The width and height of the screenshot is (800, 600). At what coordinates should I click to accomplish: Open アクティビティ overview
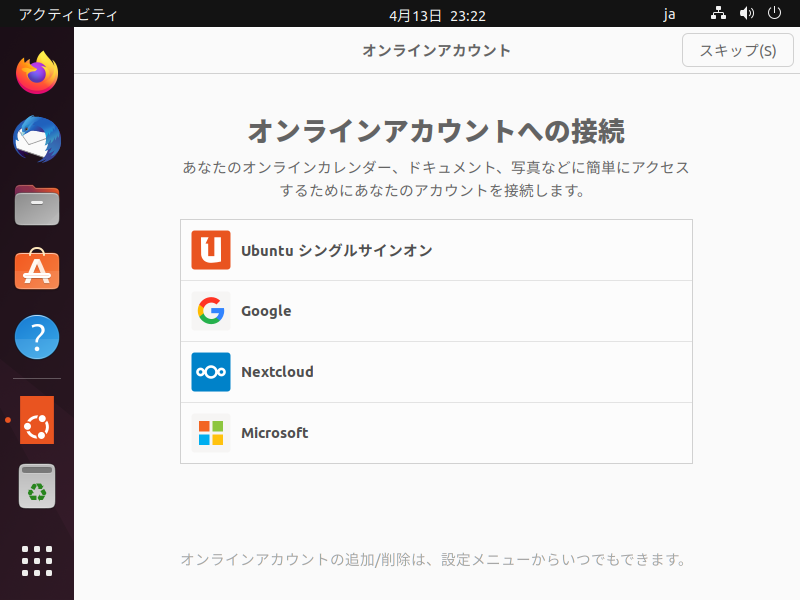(68, 14)
